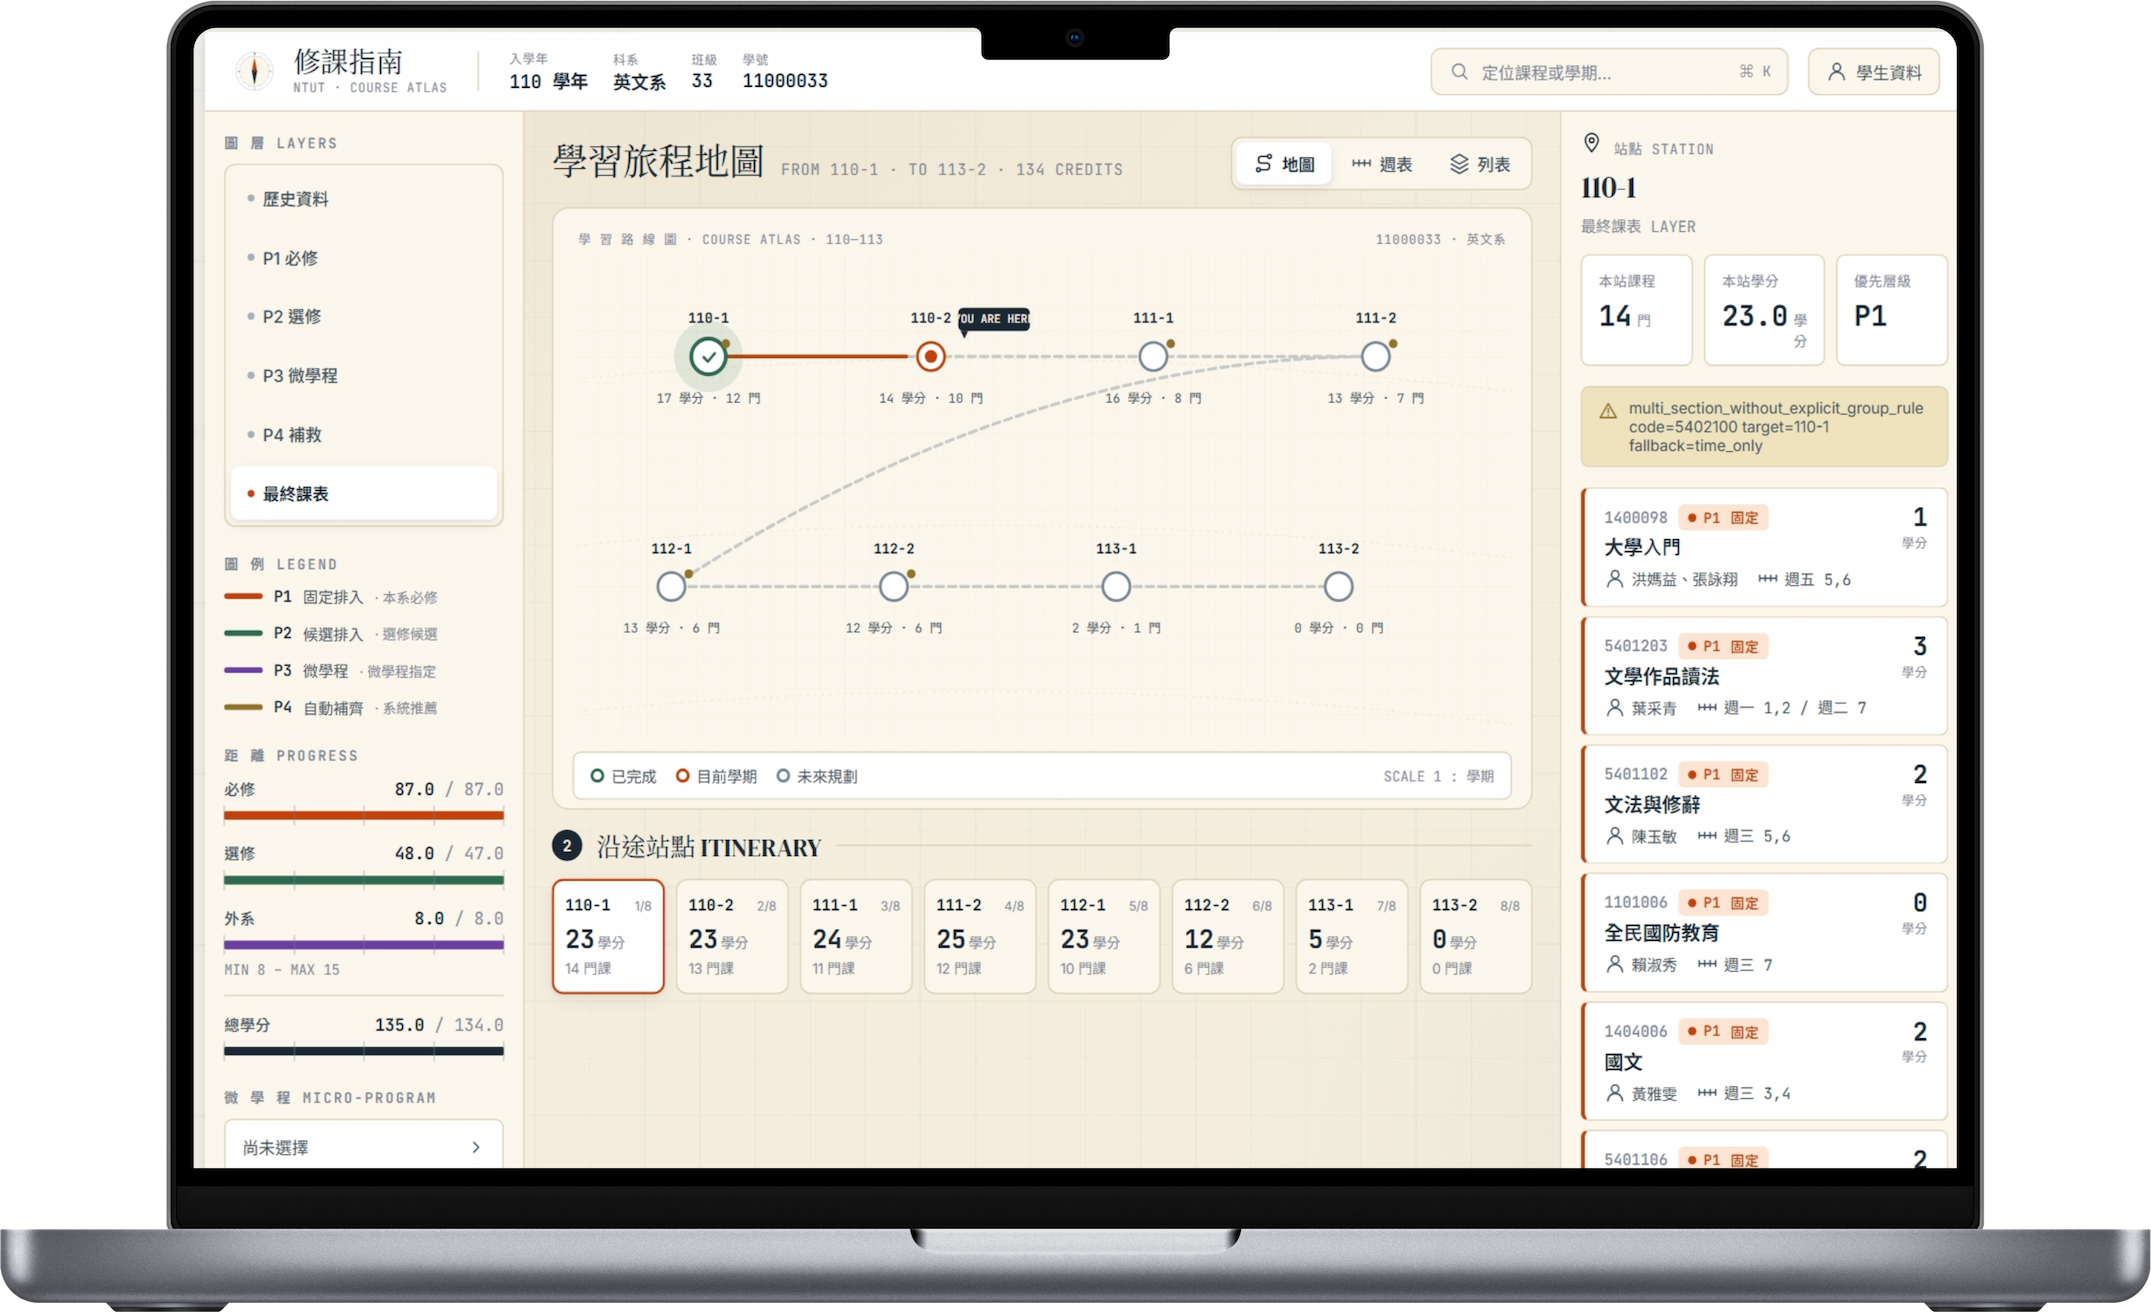Open itinerary card 111-2 4/8

980,936
